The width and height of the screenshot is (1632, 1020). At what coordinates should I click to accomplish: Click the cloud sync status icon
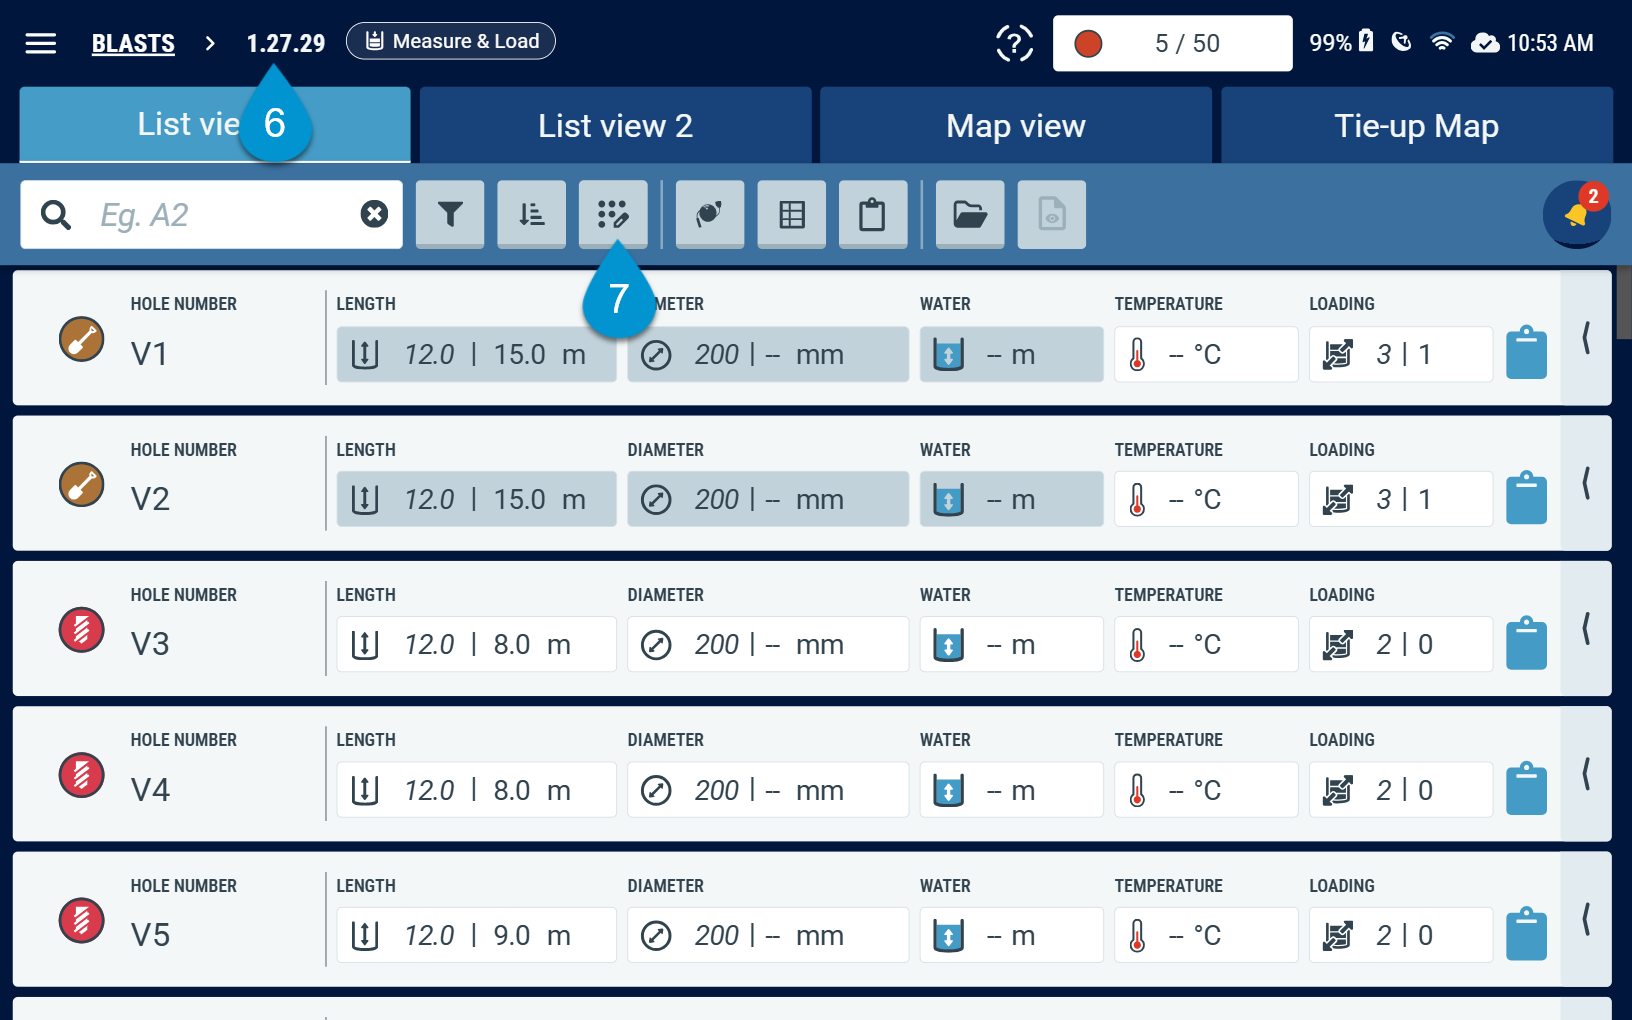pos(1485,43)
